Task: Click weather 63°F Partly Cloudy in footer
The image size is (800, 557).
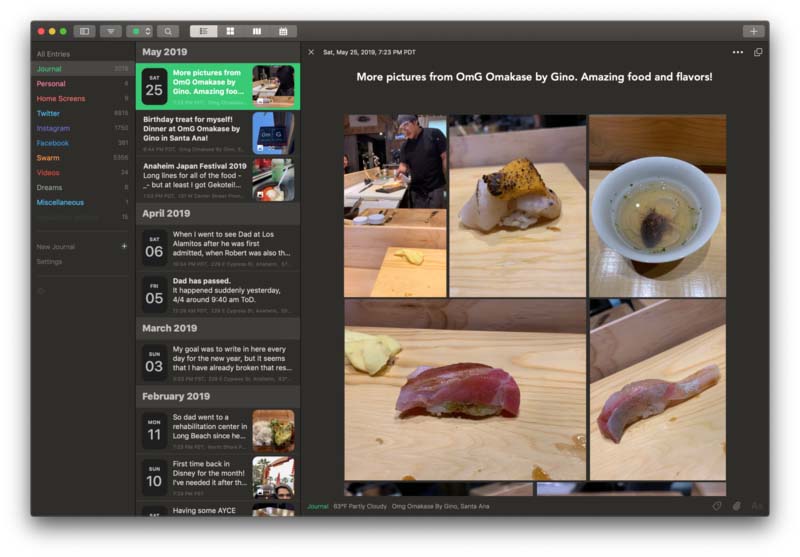Action: pos(360,507)
